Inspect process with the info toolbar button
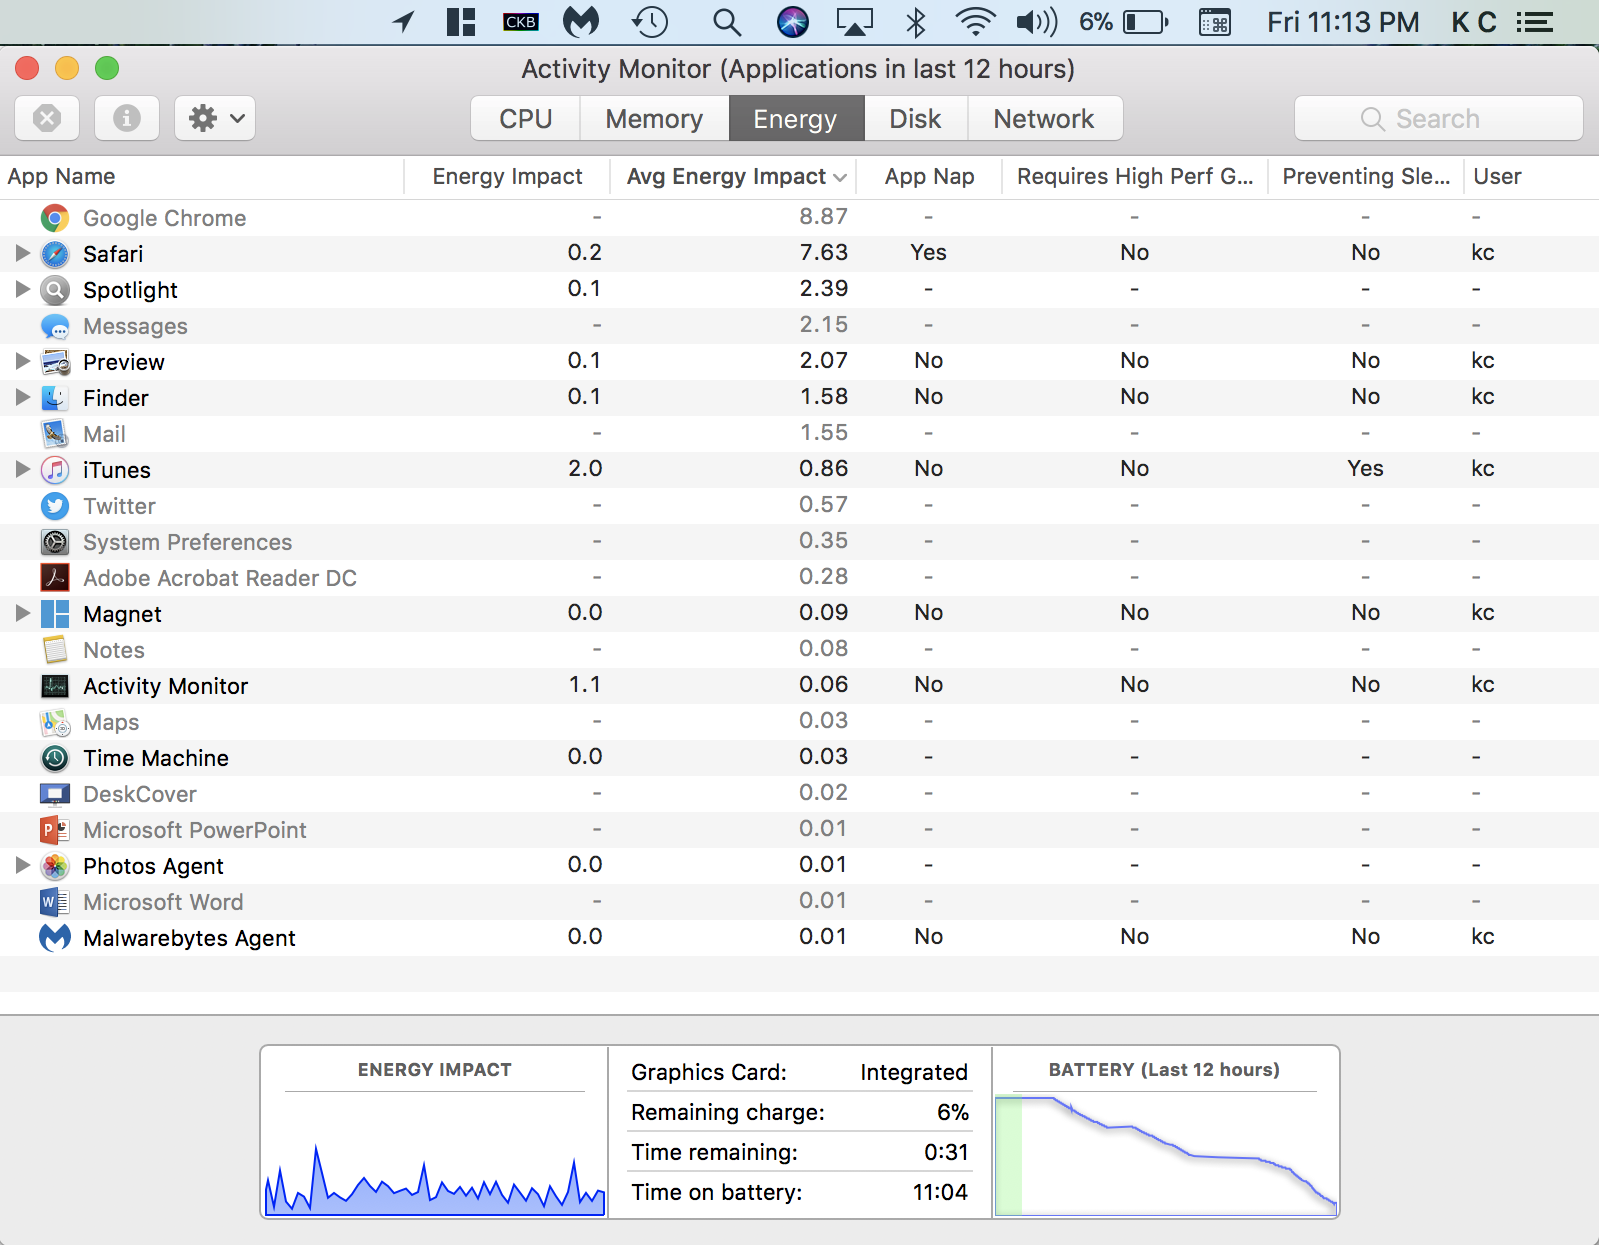Image resolution: width=1599 pixels, height=1245 pixels. [127, 118]
